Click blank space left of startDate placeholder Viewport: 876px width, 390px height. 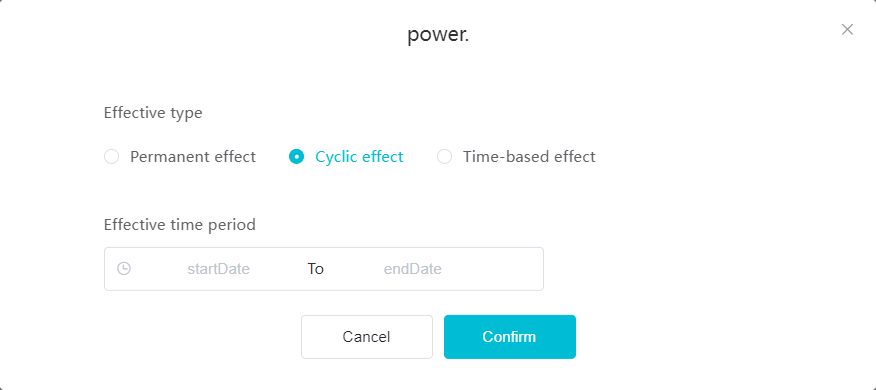tap(159, 269)
